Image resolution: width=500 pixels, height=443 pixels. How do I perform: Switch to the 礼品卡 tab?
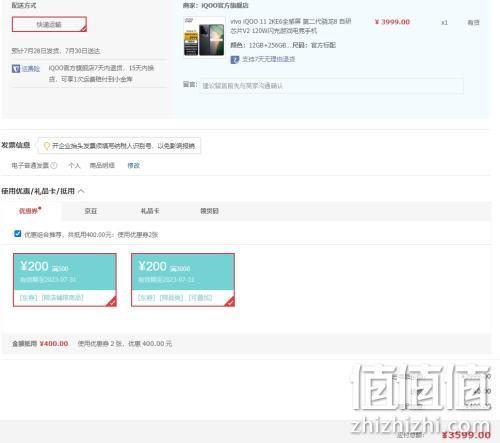click(150, 211)
